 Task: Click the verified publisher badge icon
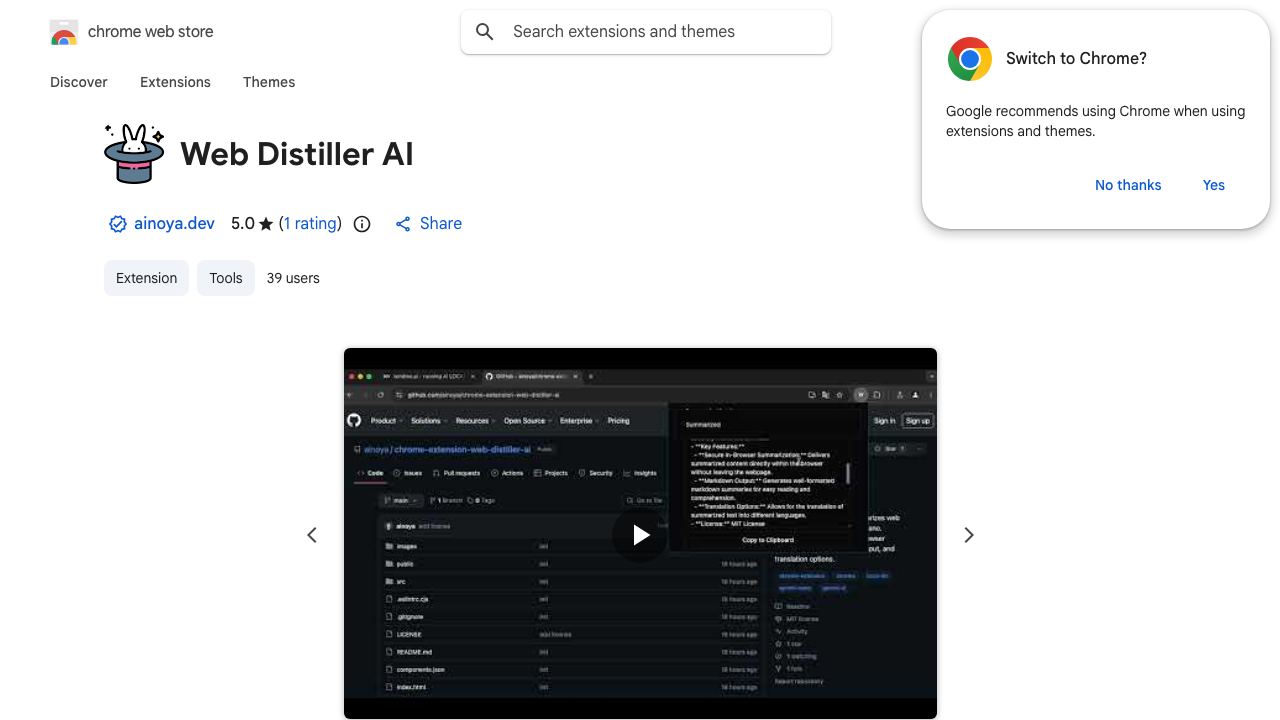(117, 224)
